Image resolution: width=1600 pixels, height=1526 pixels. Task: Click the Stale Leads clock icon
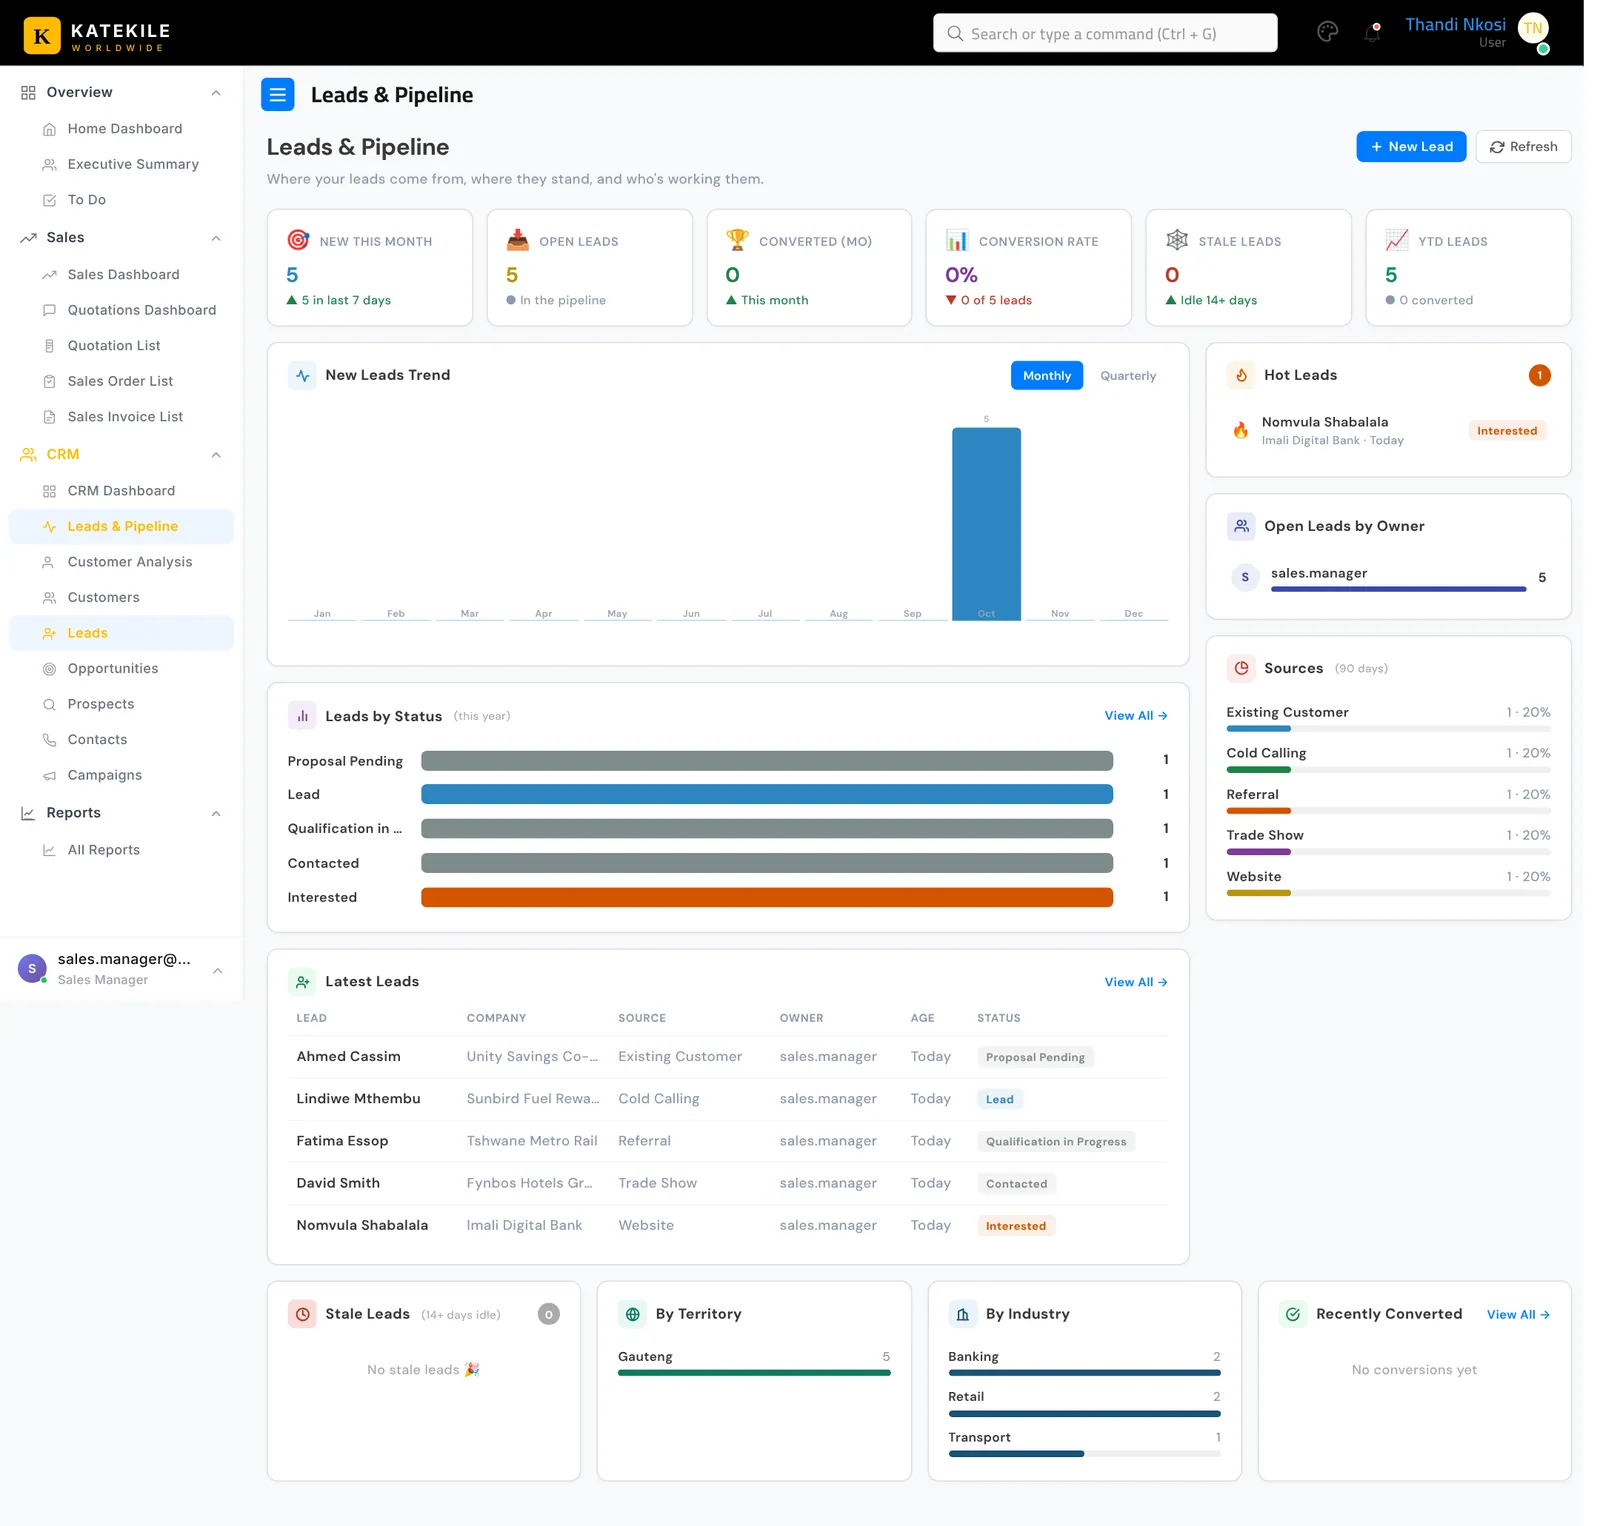302,1314
